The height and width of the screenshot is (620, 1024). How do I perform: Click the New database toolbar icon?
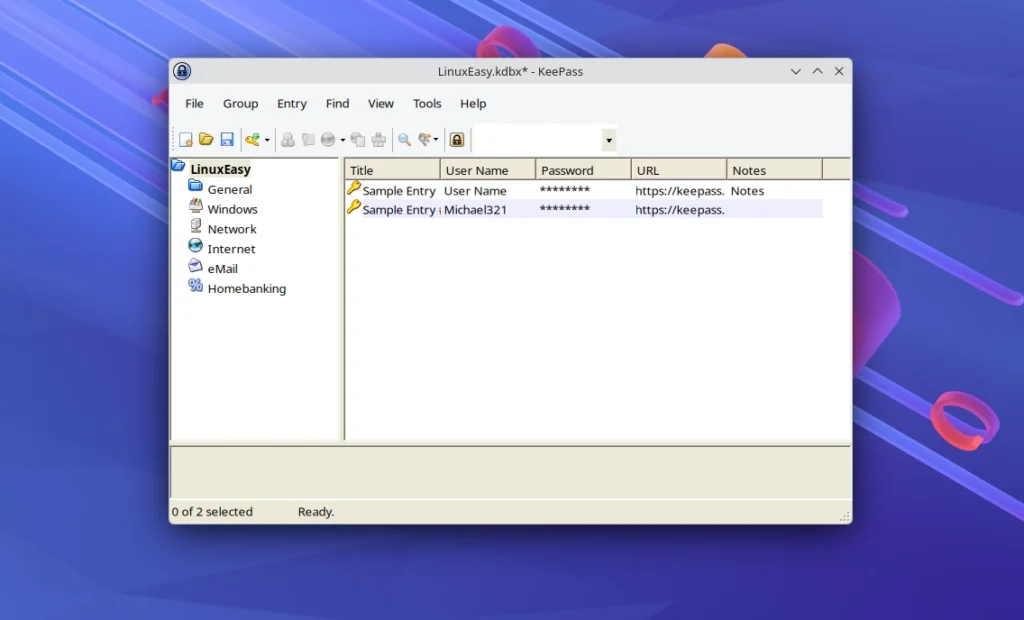point(184,139)
